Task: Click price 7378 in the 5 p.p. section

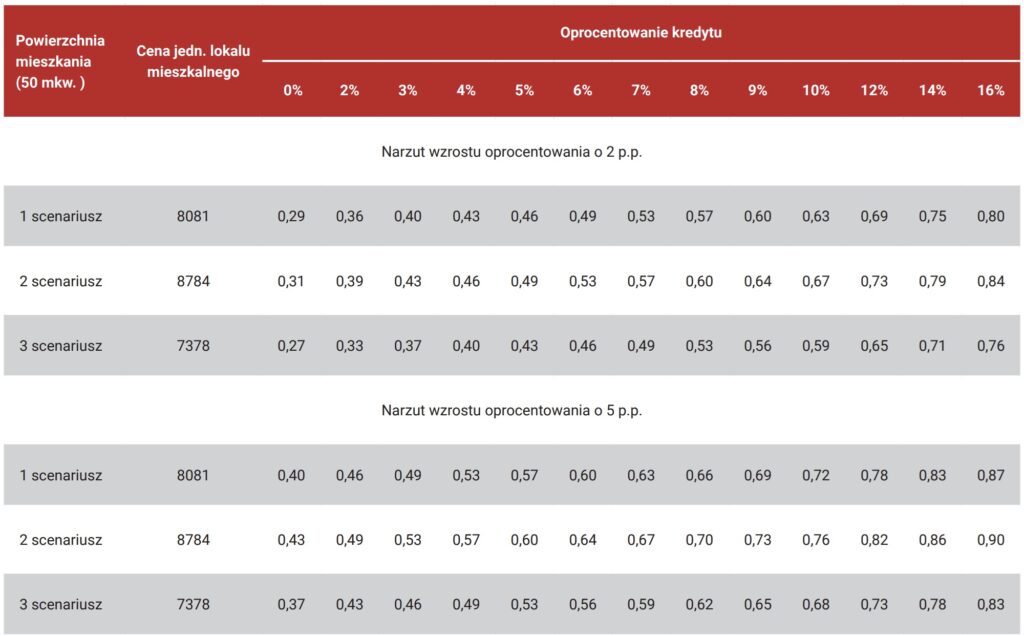Action: 193,604
